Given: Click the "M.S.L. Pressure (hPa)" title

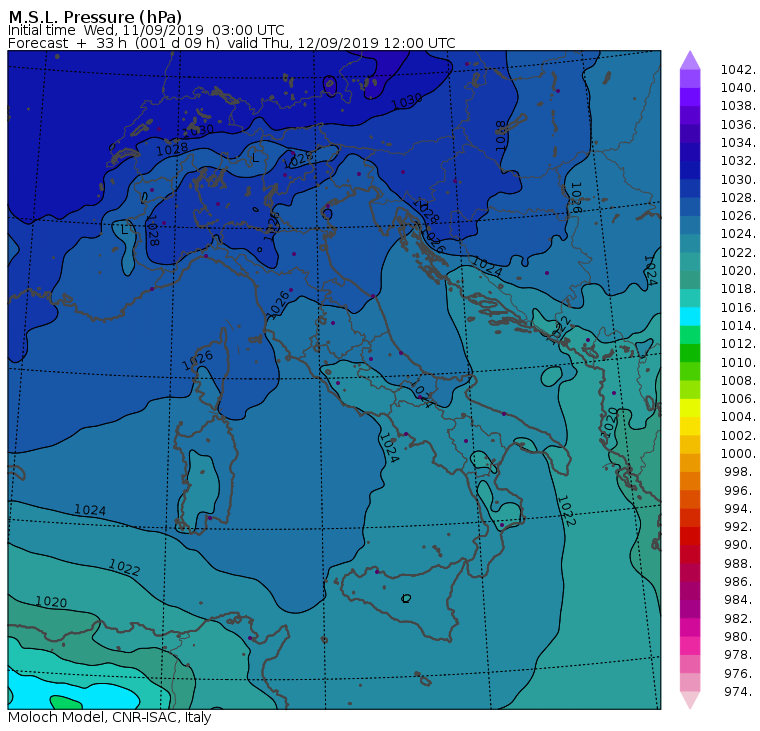Looking at the screenshot, I should (x=95, y=17).
